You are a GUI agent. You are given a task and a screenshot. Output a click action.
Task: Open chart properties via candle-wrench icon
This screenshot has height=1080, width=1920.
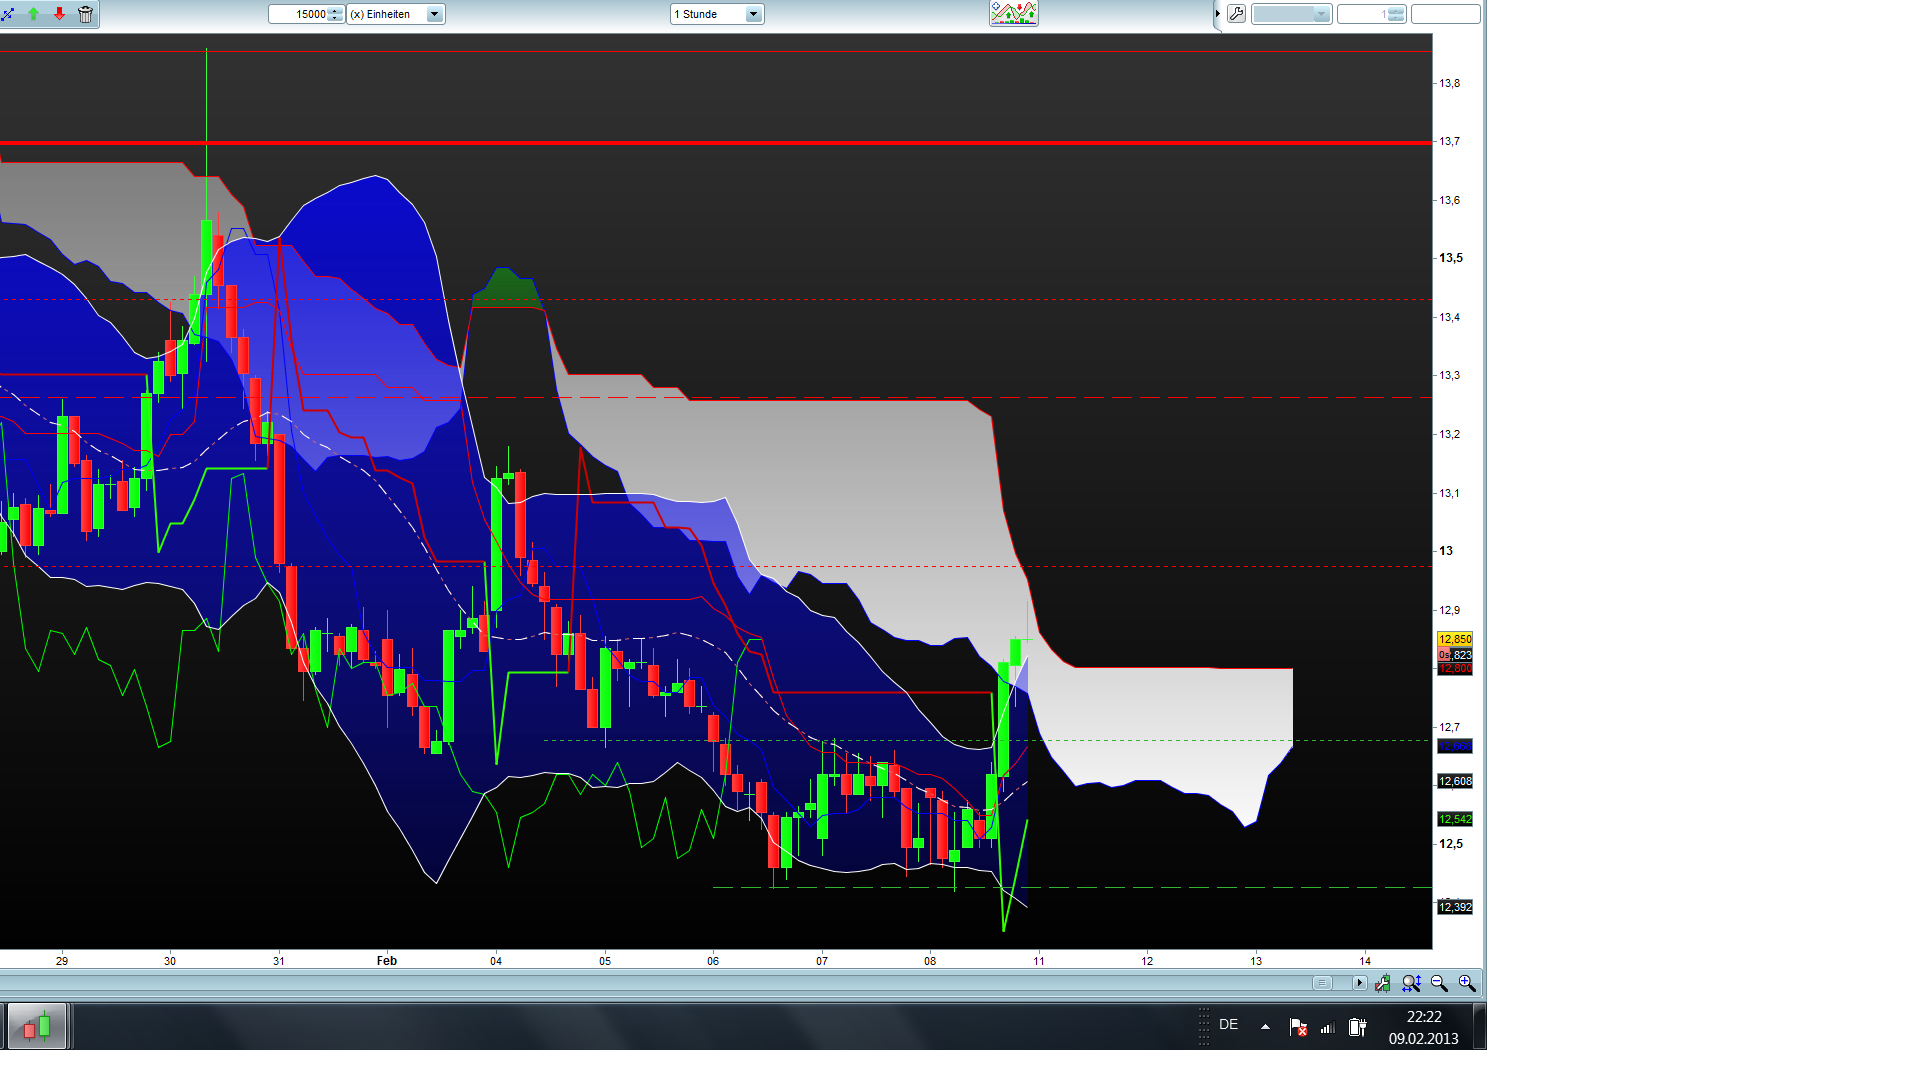pos(1385,984)
